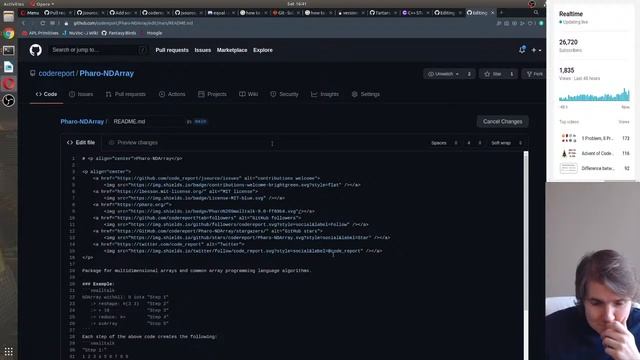The width and height of the screenshot is (640, 360).
Task: Switch to Preview changes tab
Action: tap(133, 142)
